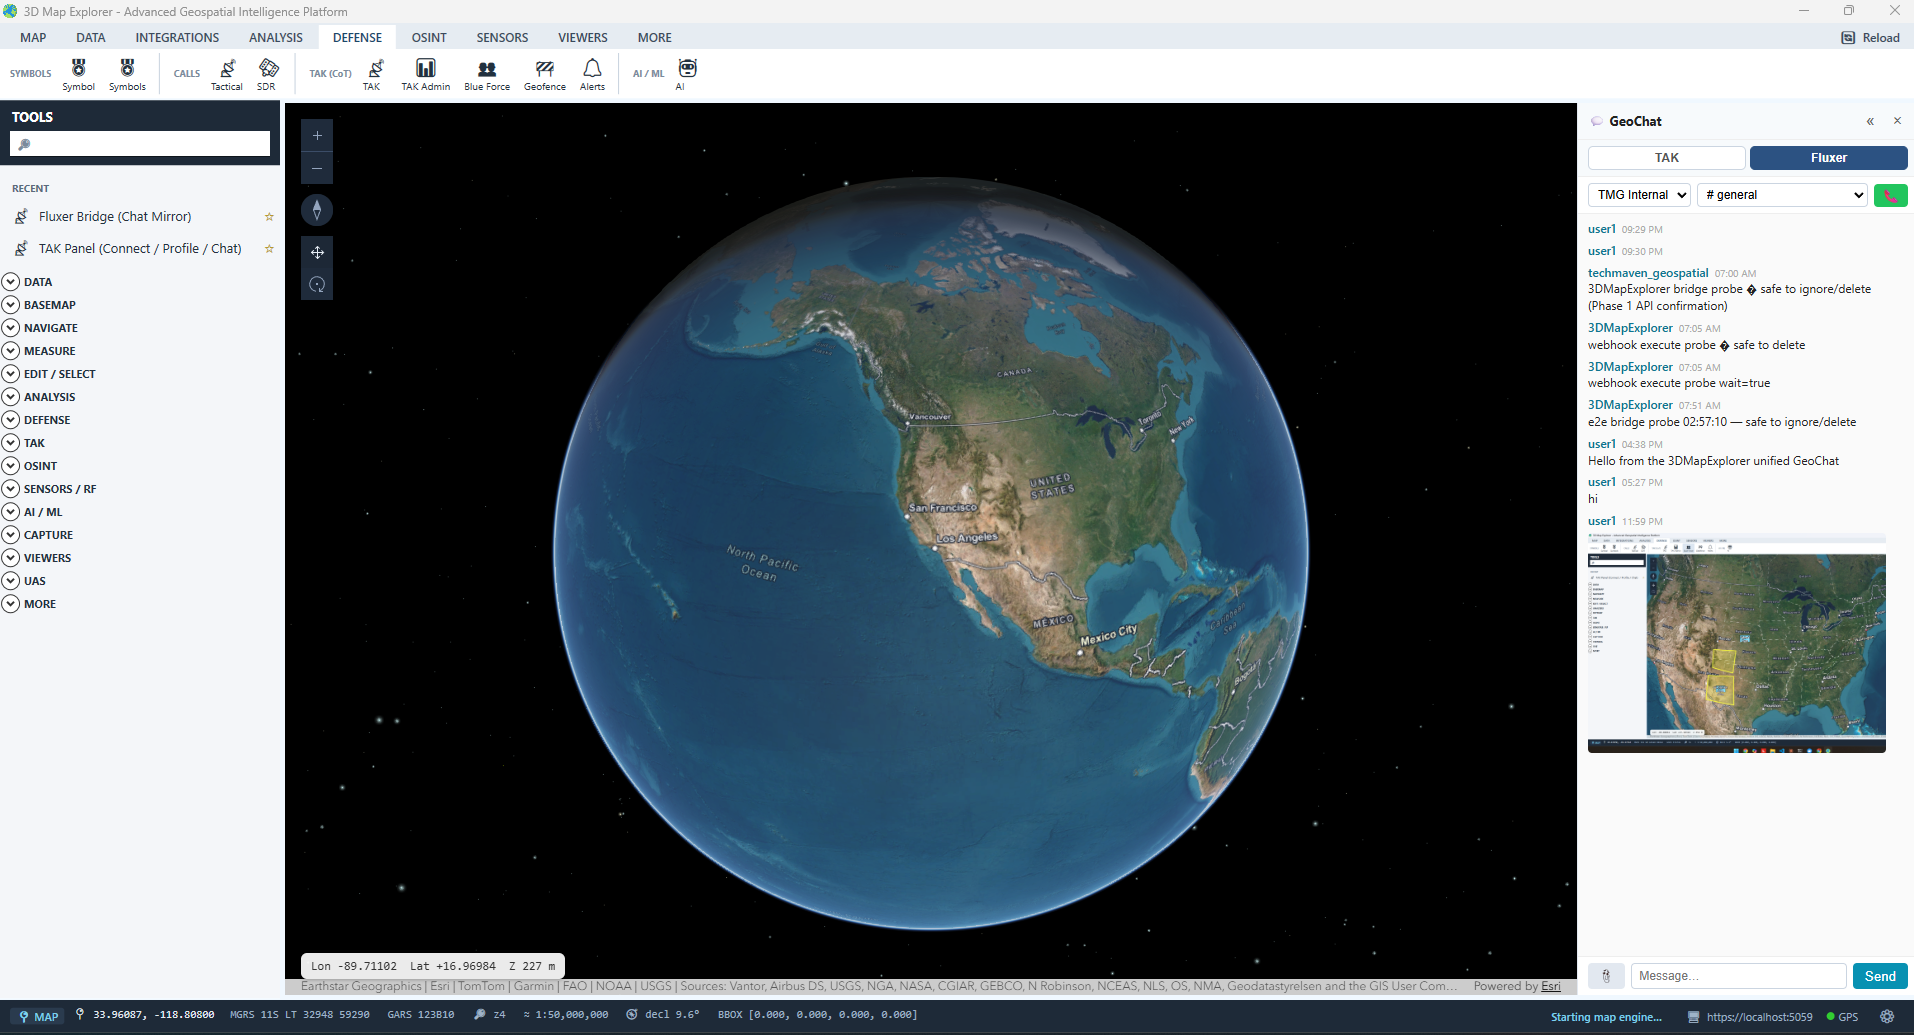Click the zoom level z4 indicator
Image resolution: width=1914 pixels, height=1035 pixels.
(x=491, y=1015)
